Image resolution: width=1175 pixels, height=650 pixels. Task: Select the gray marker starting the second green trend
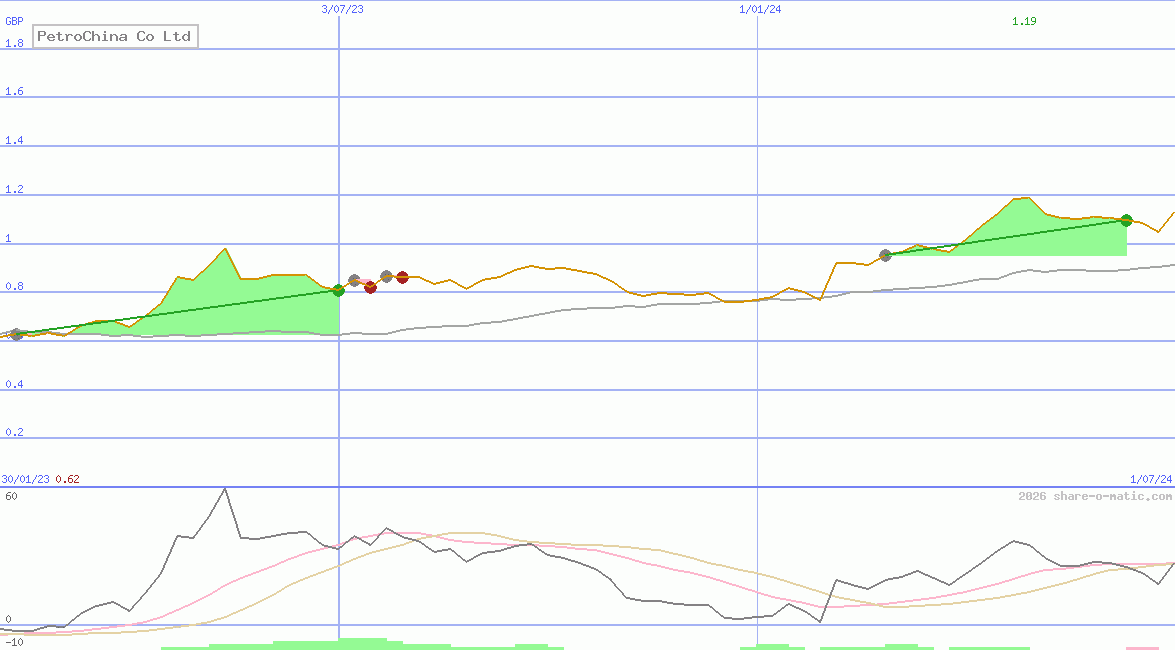tap(885, 255)
